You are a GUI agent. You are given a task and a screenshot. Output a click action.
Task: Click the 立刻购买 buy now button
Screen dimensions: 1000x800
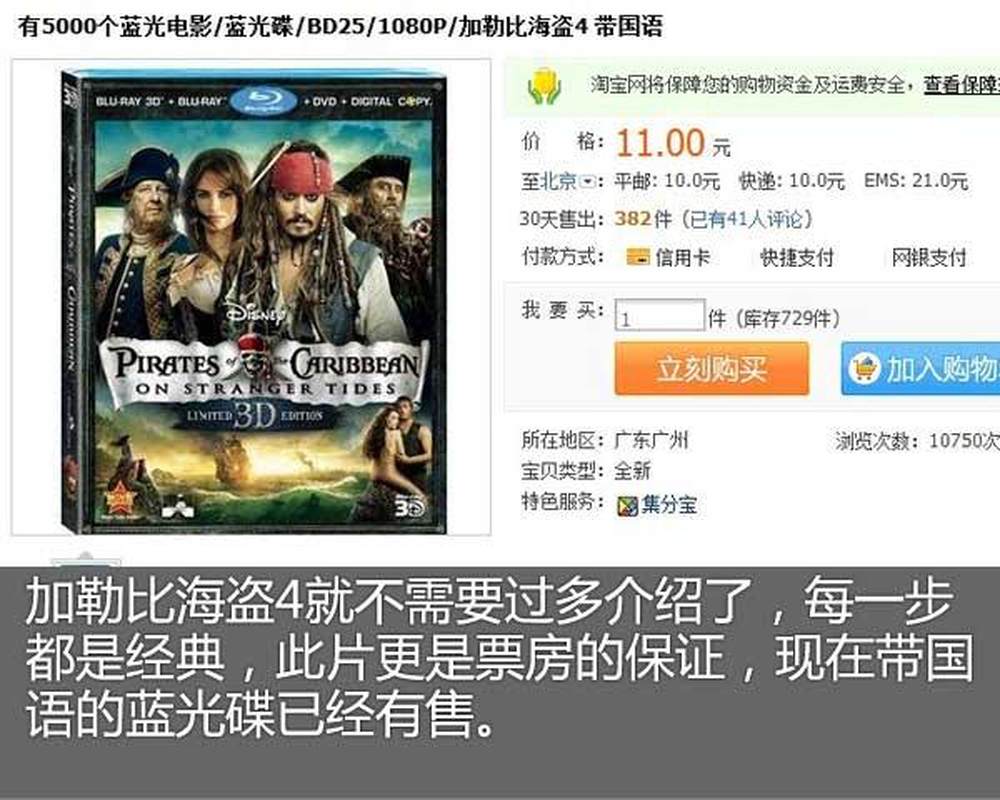coord(712,369)
